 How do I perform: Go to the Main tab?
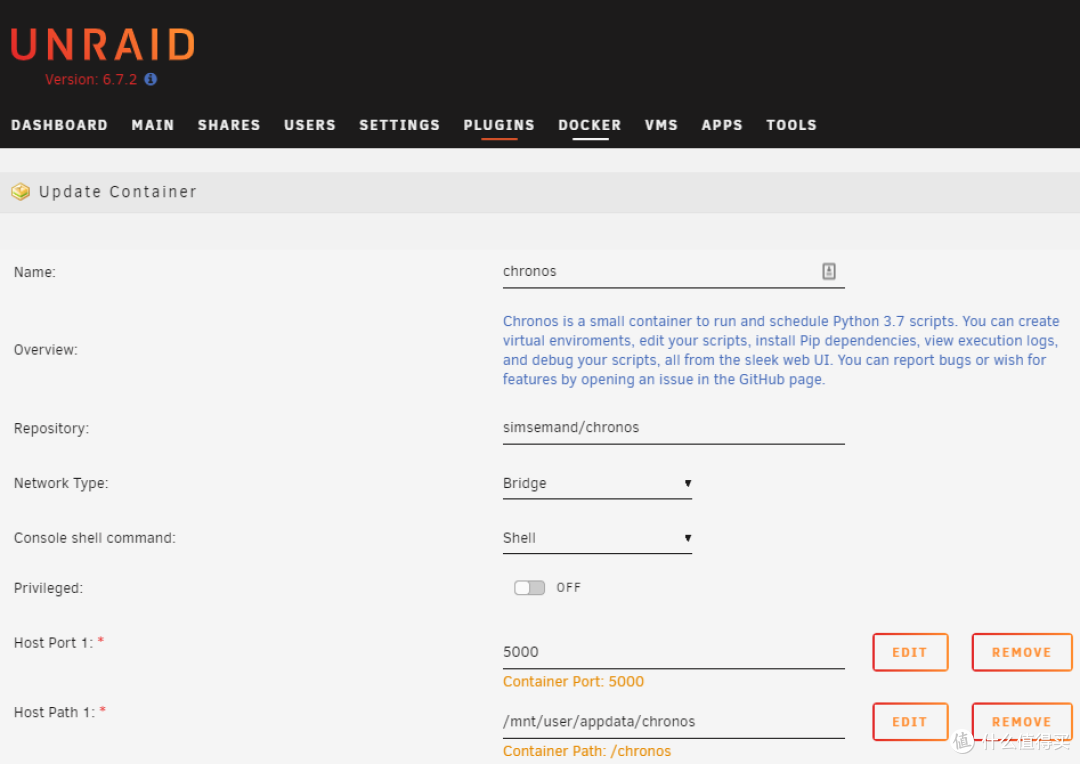[153, 125]
